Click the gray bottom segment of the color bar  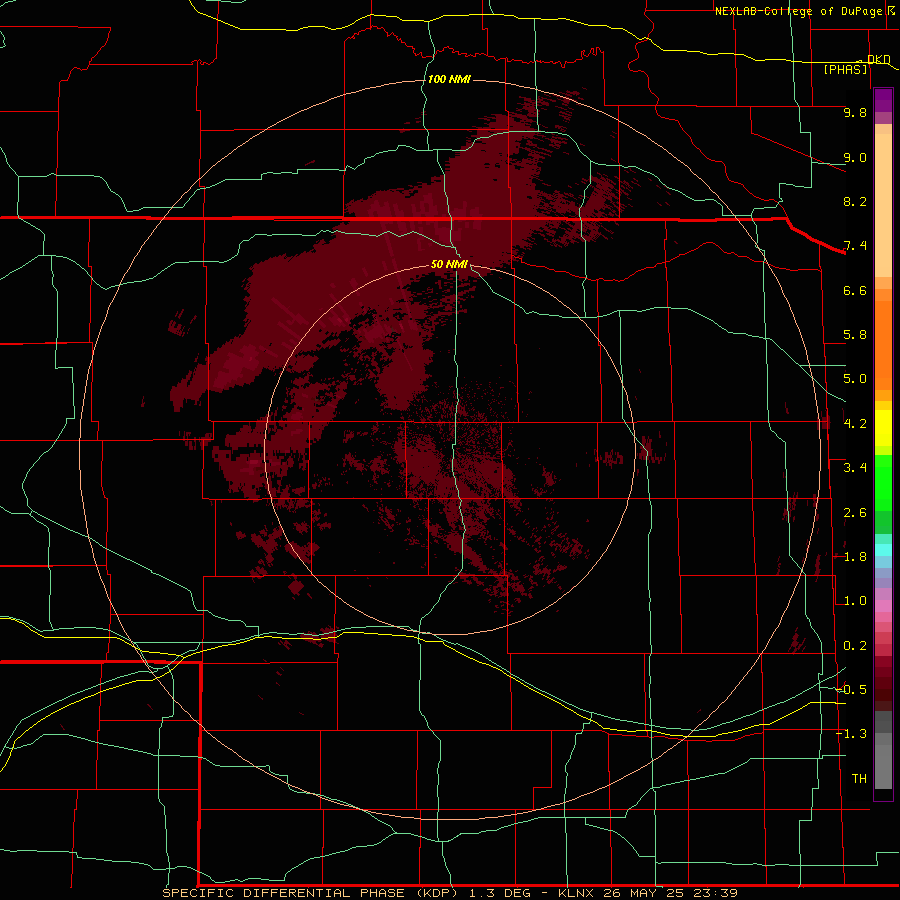click(x=883, y=766)
